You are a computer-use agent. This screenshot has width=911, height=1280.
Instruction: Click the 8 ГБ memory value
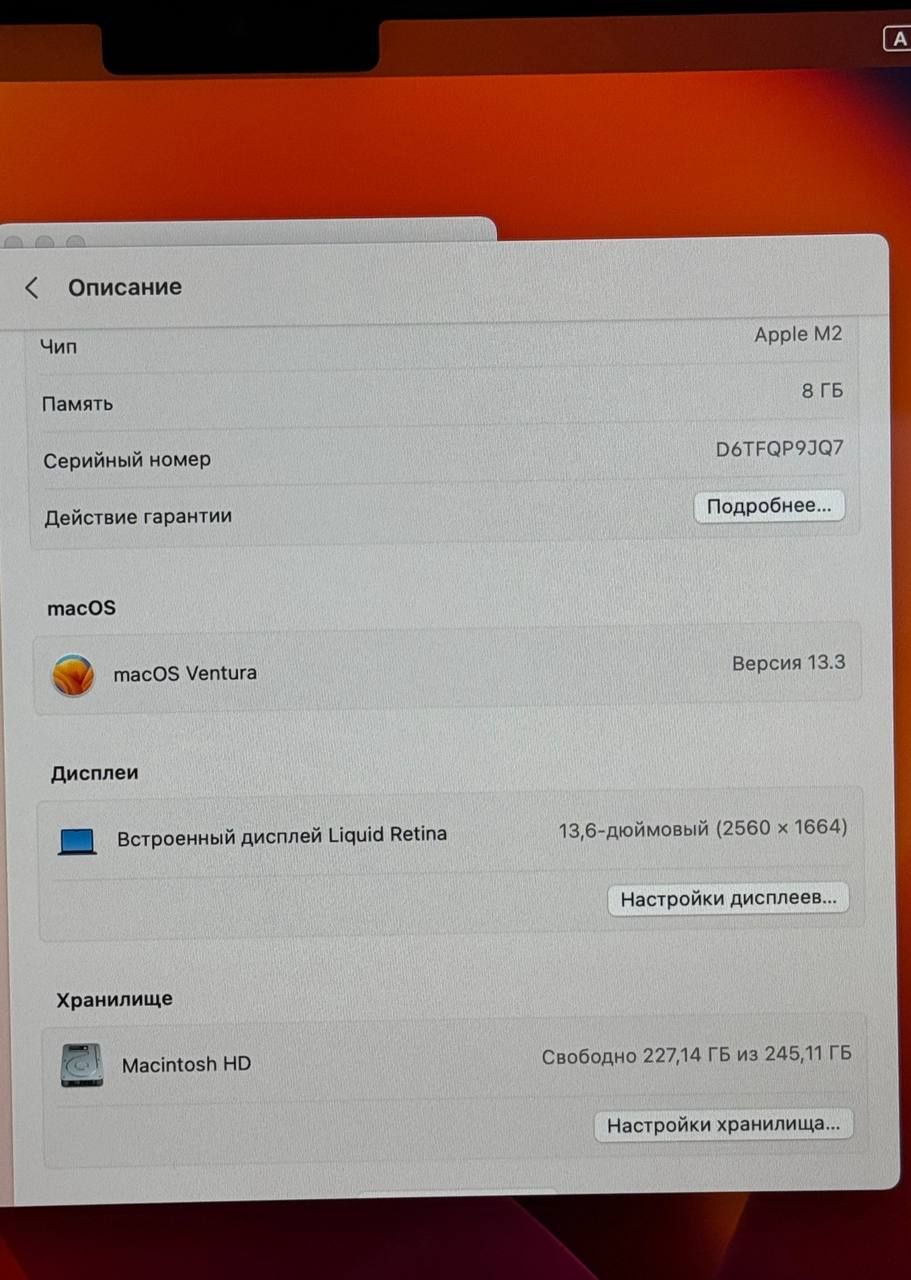point(822,391)
